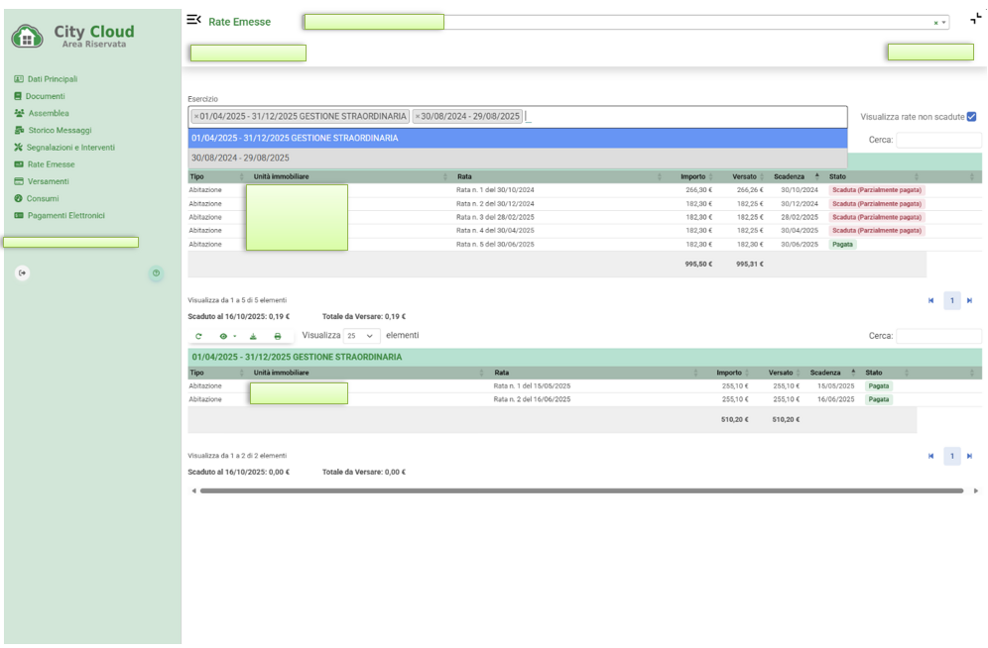Image resolution: width=988 pixels, height=648 pixels.
Task: Click the 01/04/2025 - 31/12/2025 GESTIONE STRAORDINARIA table title
Action: click(x=297, y=357)
